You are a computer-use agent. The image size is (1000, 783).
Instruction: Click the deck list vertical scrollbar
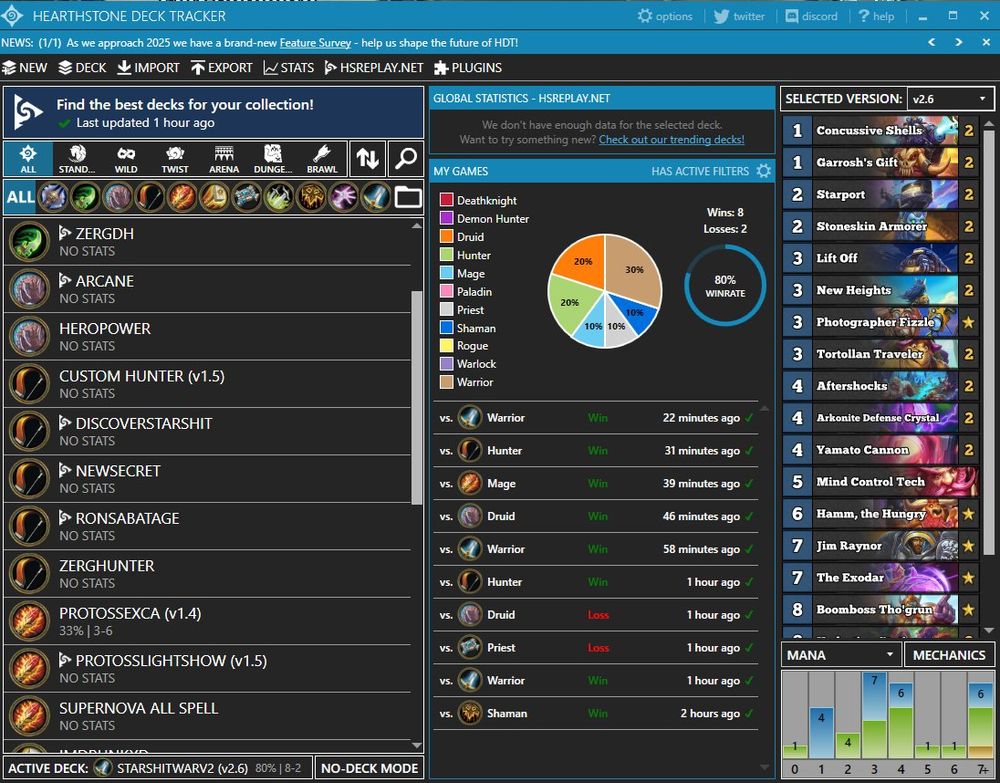pos(417,398)
